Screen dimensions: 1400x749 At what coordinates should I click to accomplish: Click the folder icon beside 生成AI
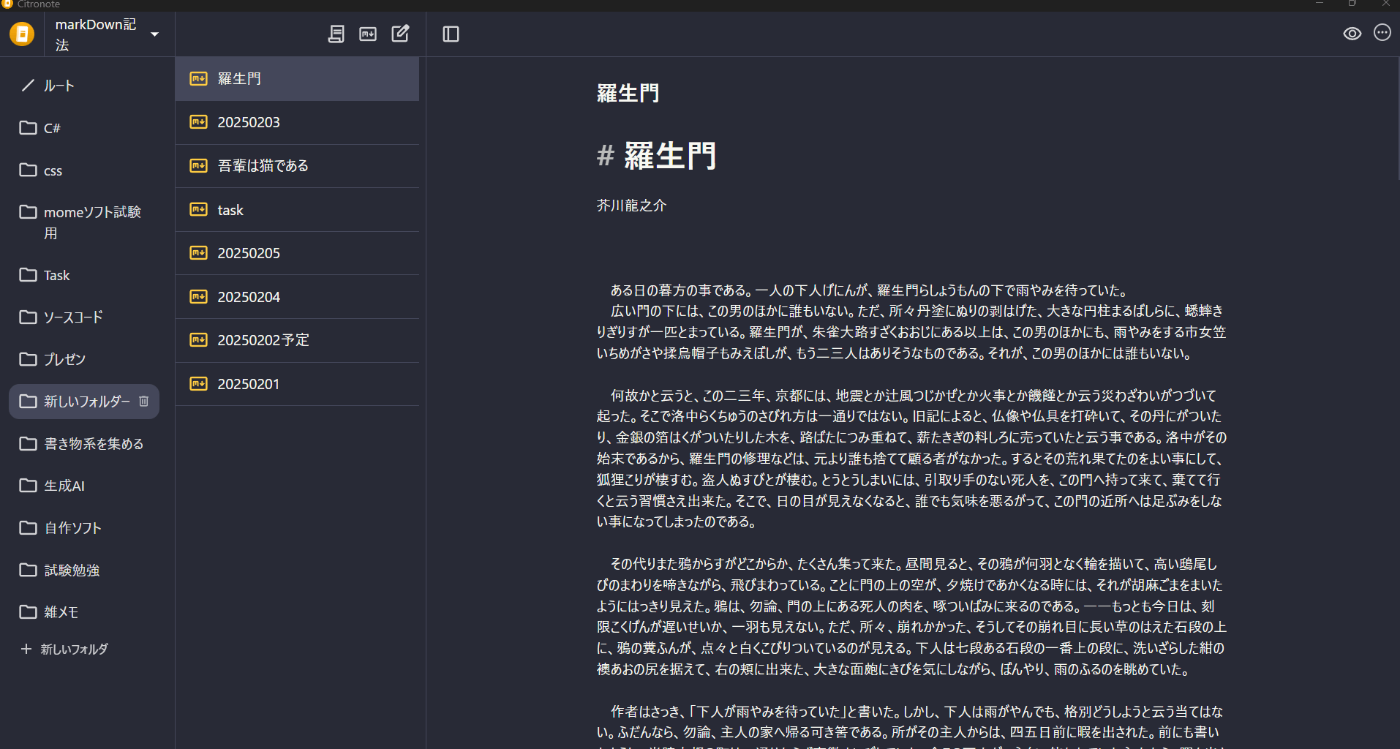[x=28, y=485]
